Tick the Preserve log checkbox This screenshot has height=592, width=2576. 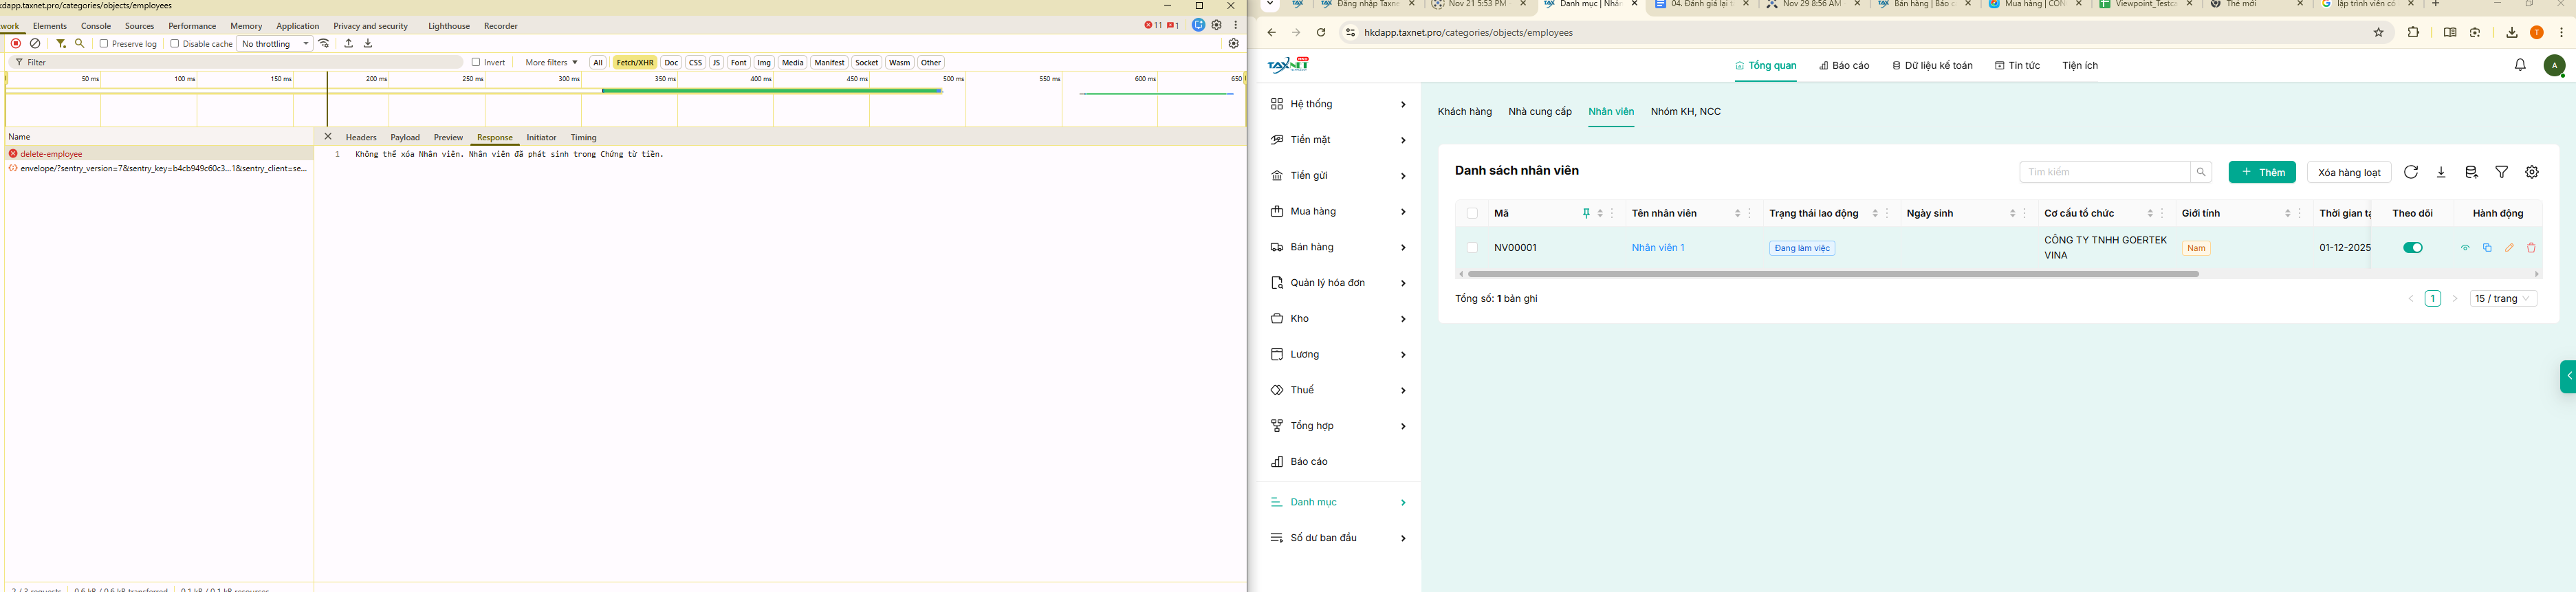pyautogui.click(x=104, y=44)
